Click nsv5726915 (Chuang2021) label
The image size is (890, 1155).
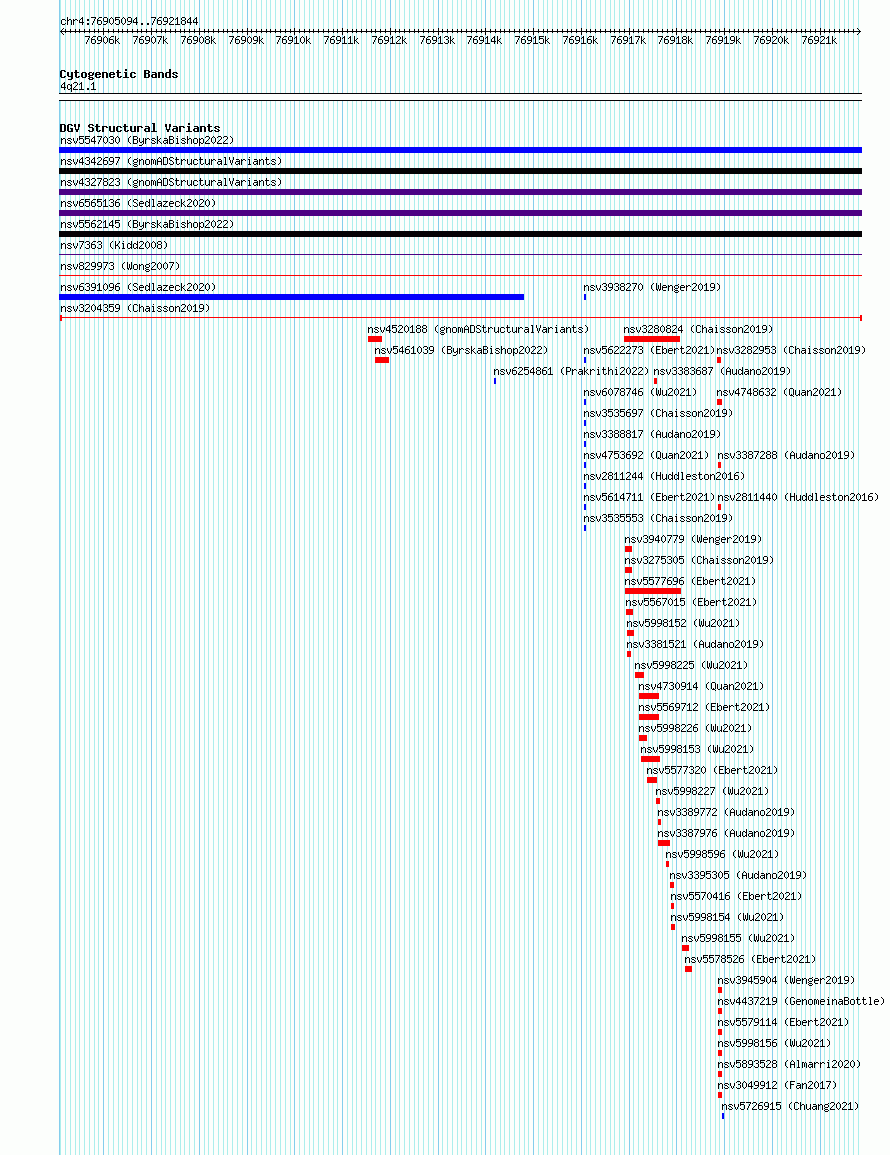(790, 1106)
